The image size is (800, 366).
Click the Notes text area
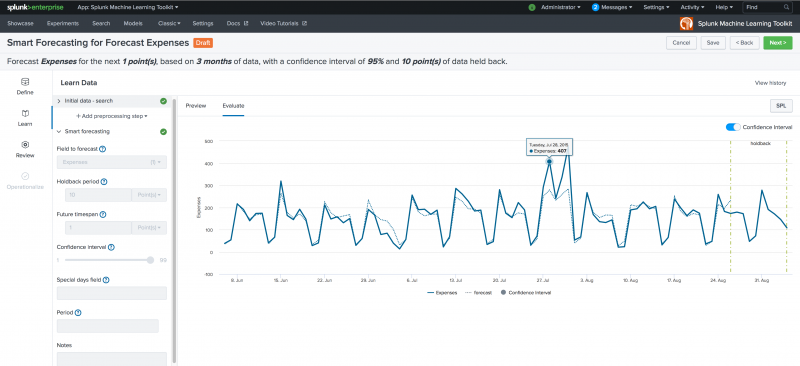coord(112,359)
